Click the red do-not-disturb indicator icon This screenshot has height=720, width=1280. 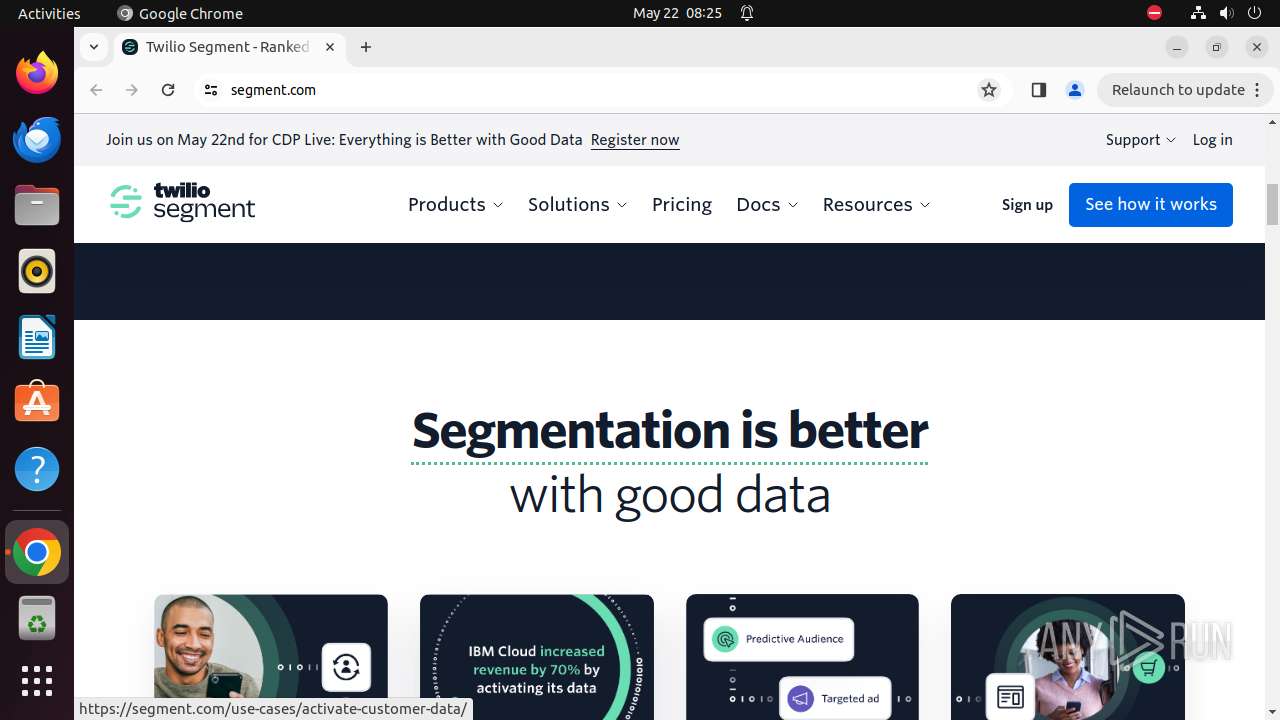pyautogui.click(x=1154, y=13)
